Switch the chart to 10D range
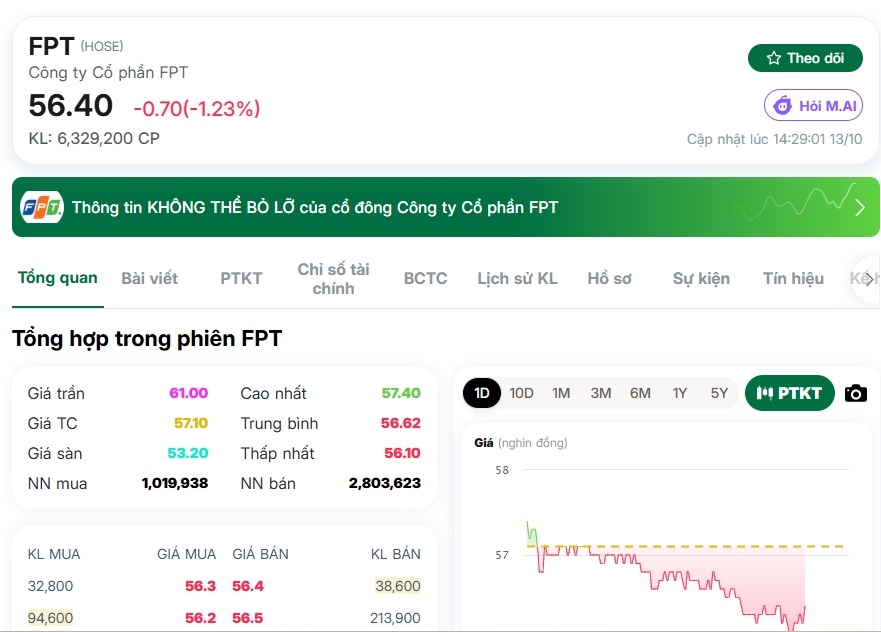 pyautogui.click(x=521, y=393)
